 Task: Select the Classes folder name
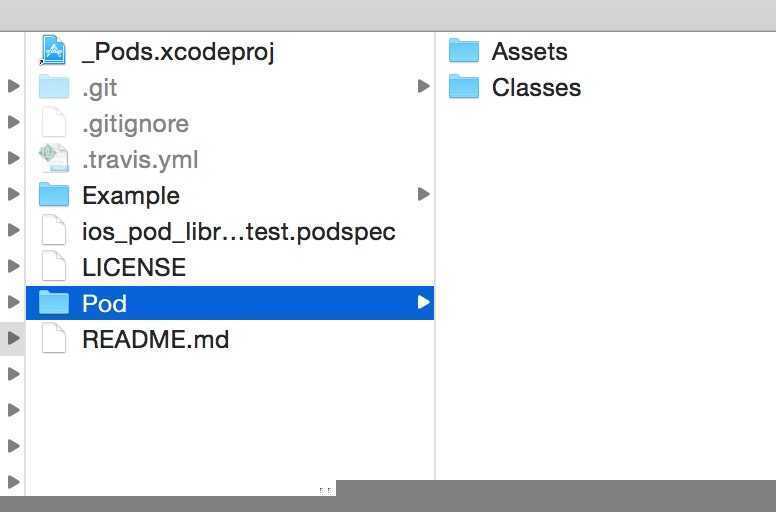536,88
